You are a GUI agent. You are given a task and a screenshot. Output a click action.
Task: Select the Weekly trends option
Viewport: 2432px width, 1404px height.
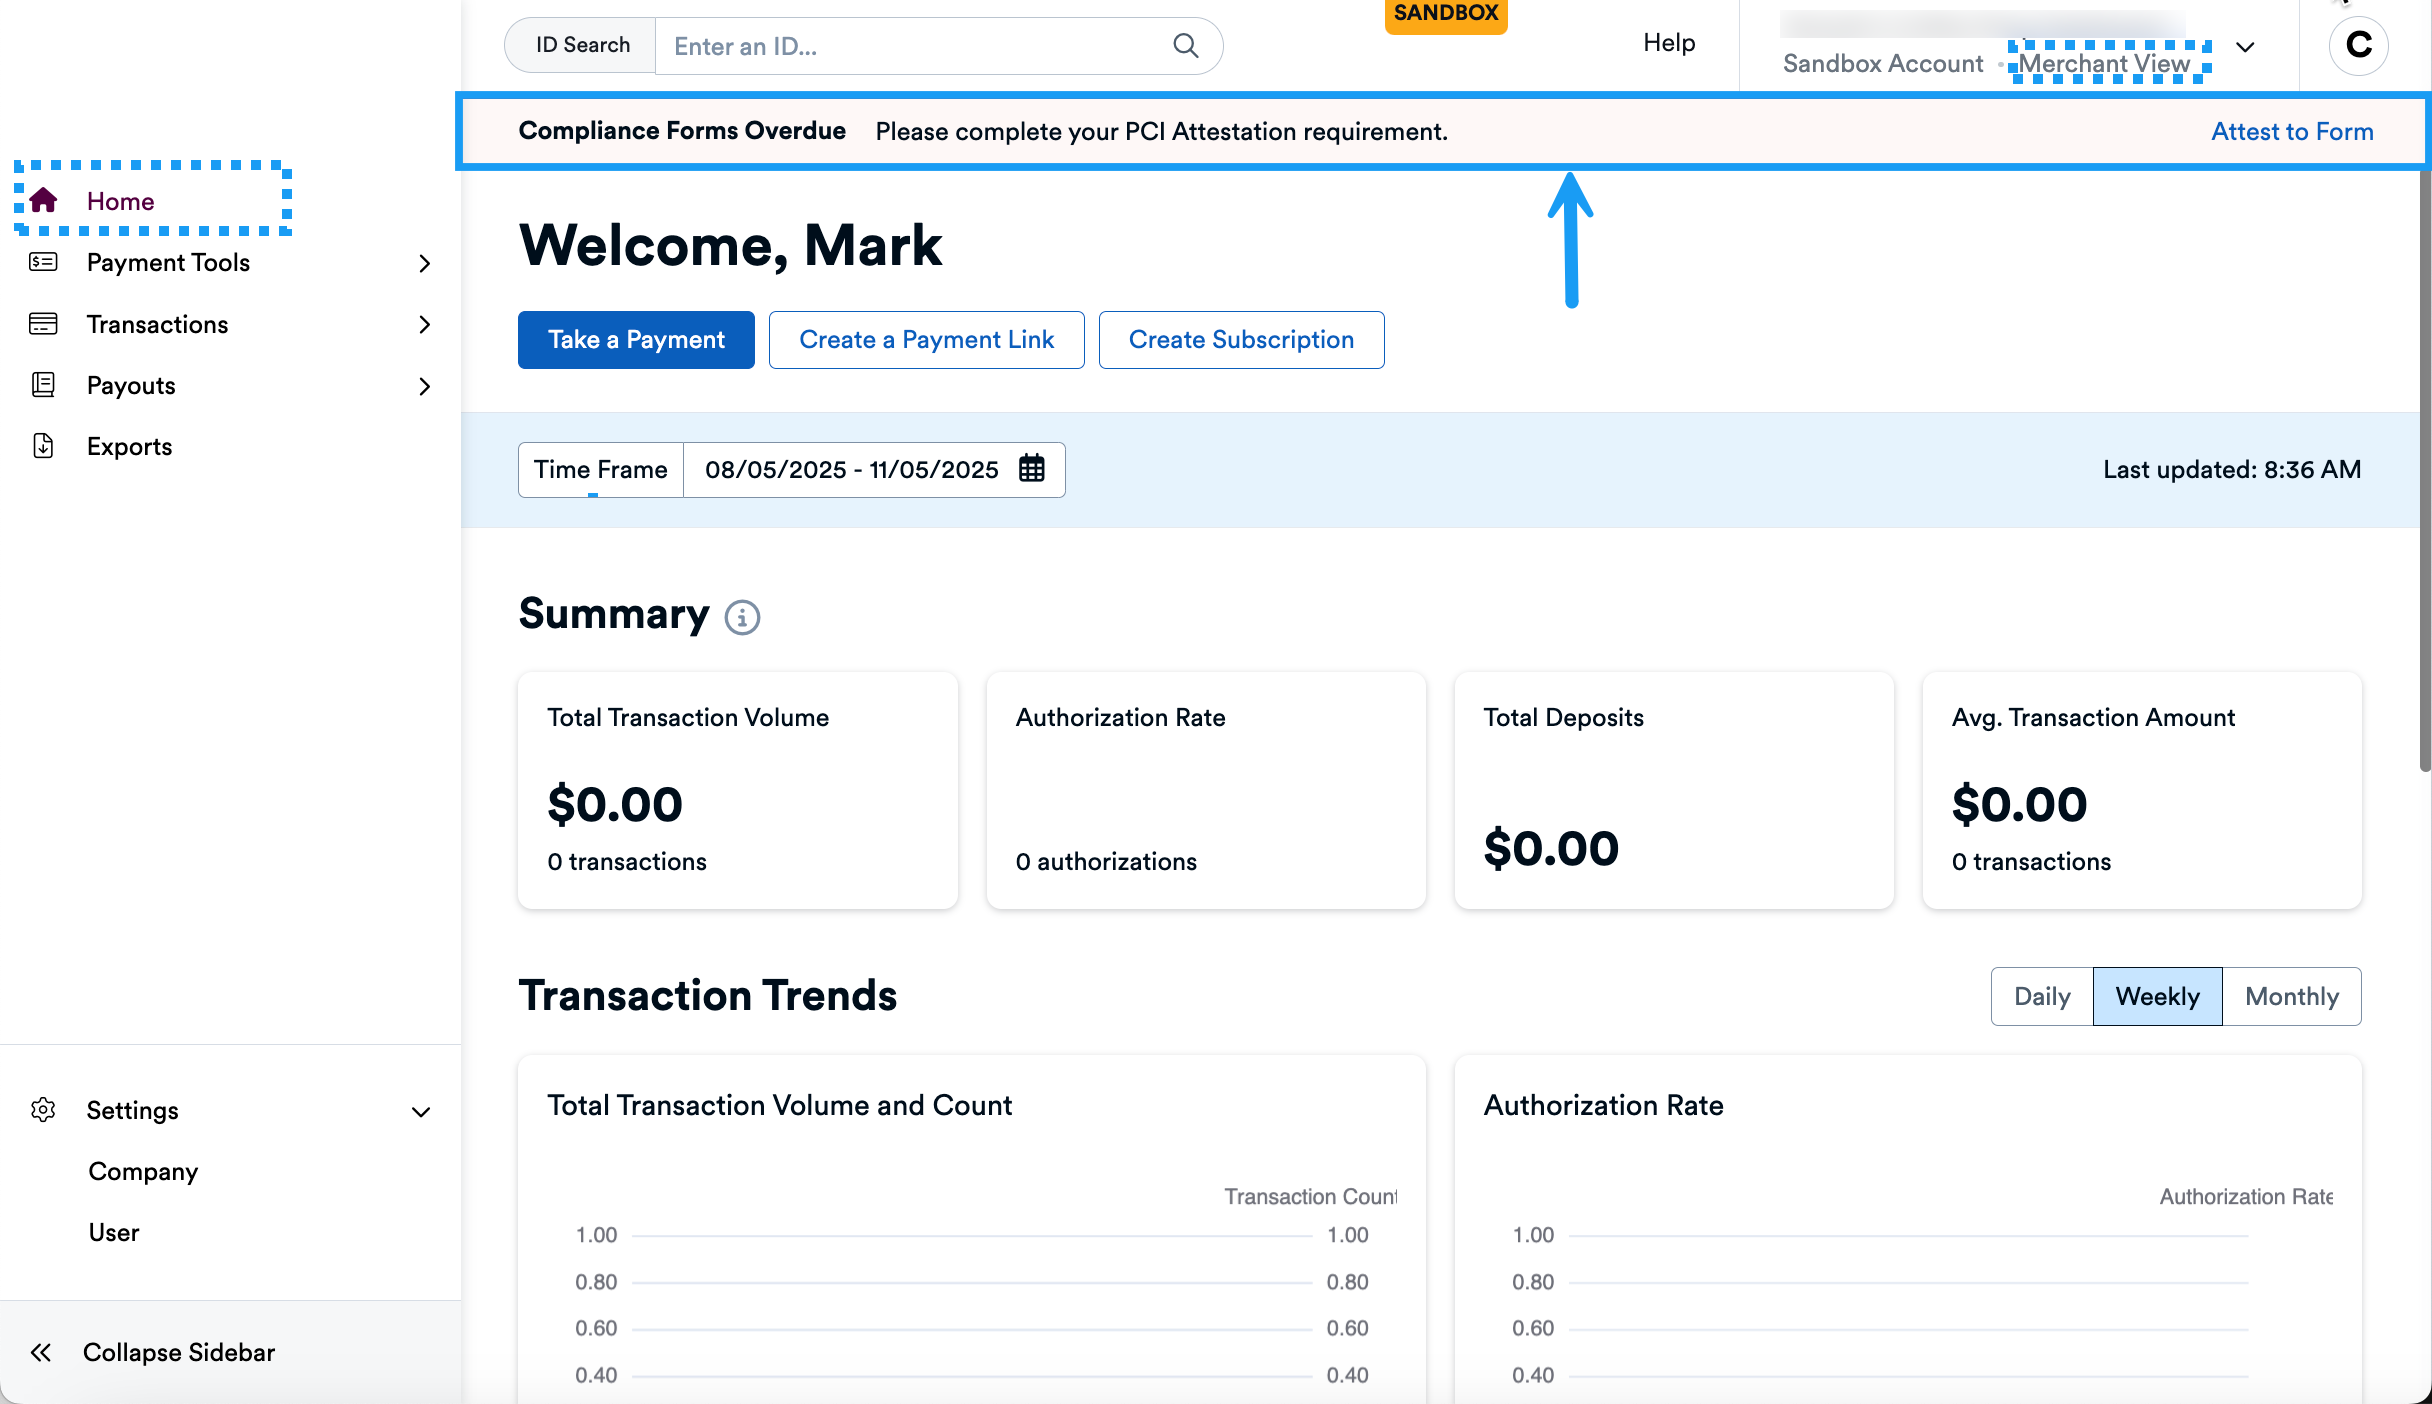2157,996
